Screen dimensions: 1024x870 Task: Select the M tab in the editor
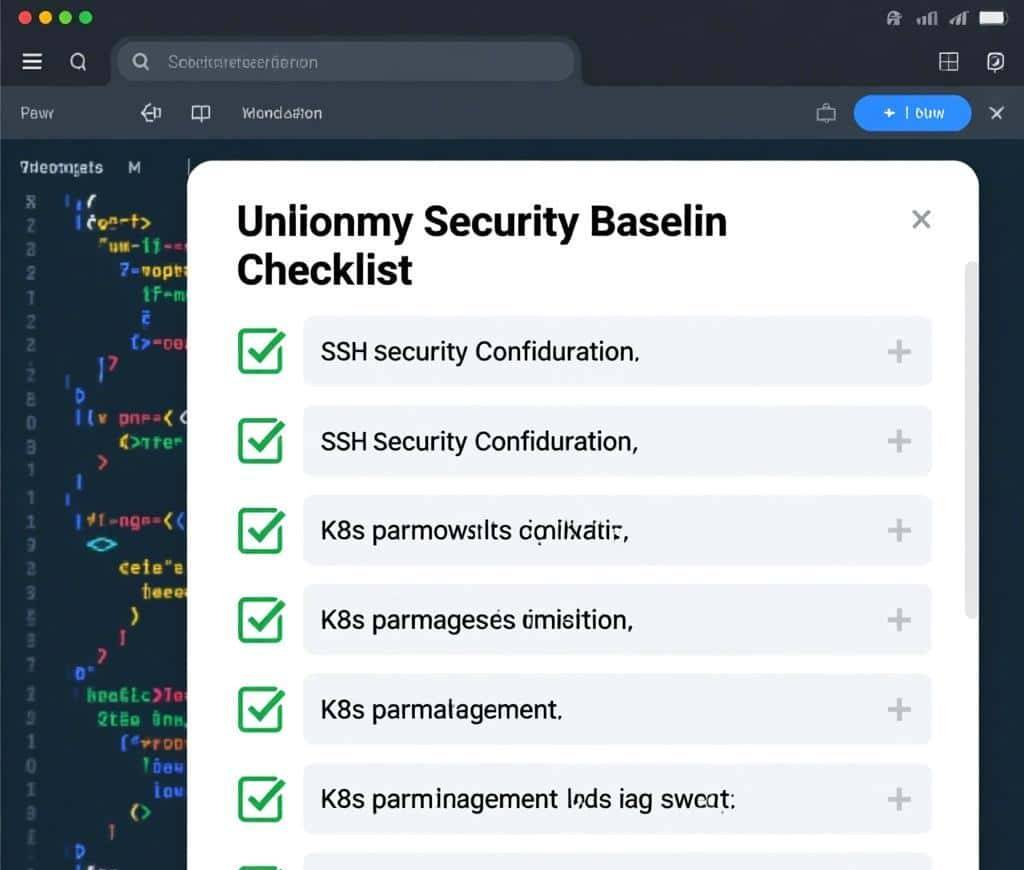(135, 168)
